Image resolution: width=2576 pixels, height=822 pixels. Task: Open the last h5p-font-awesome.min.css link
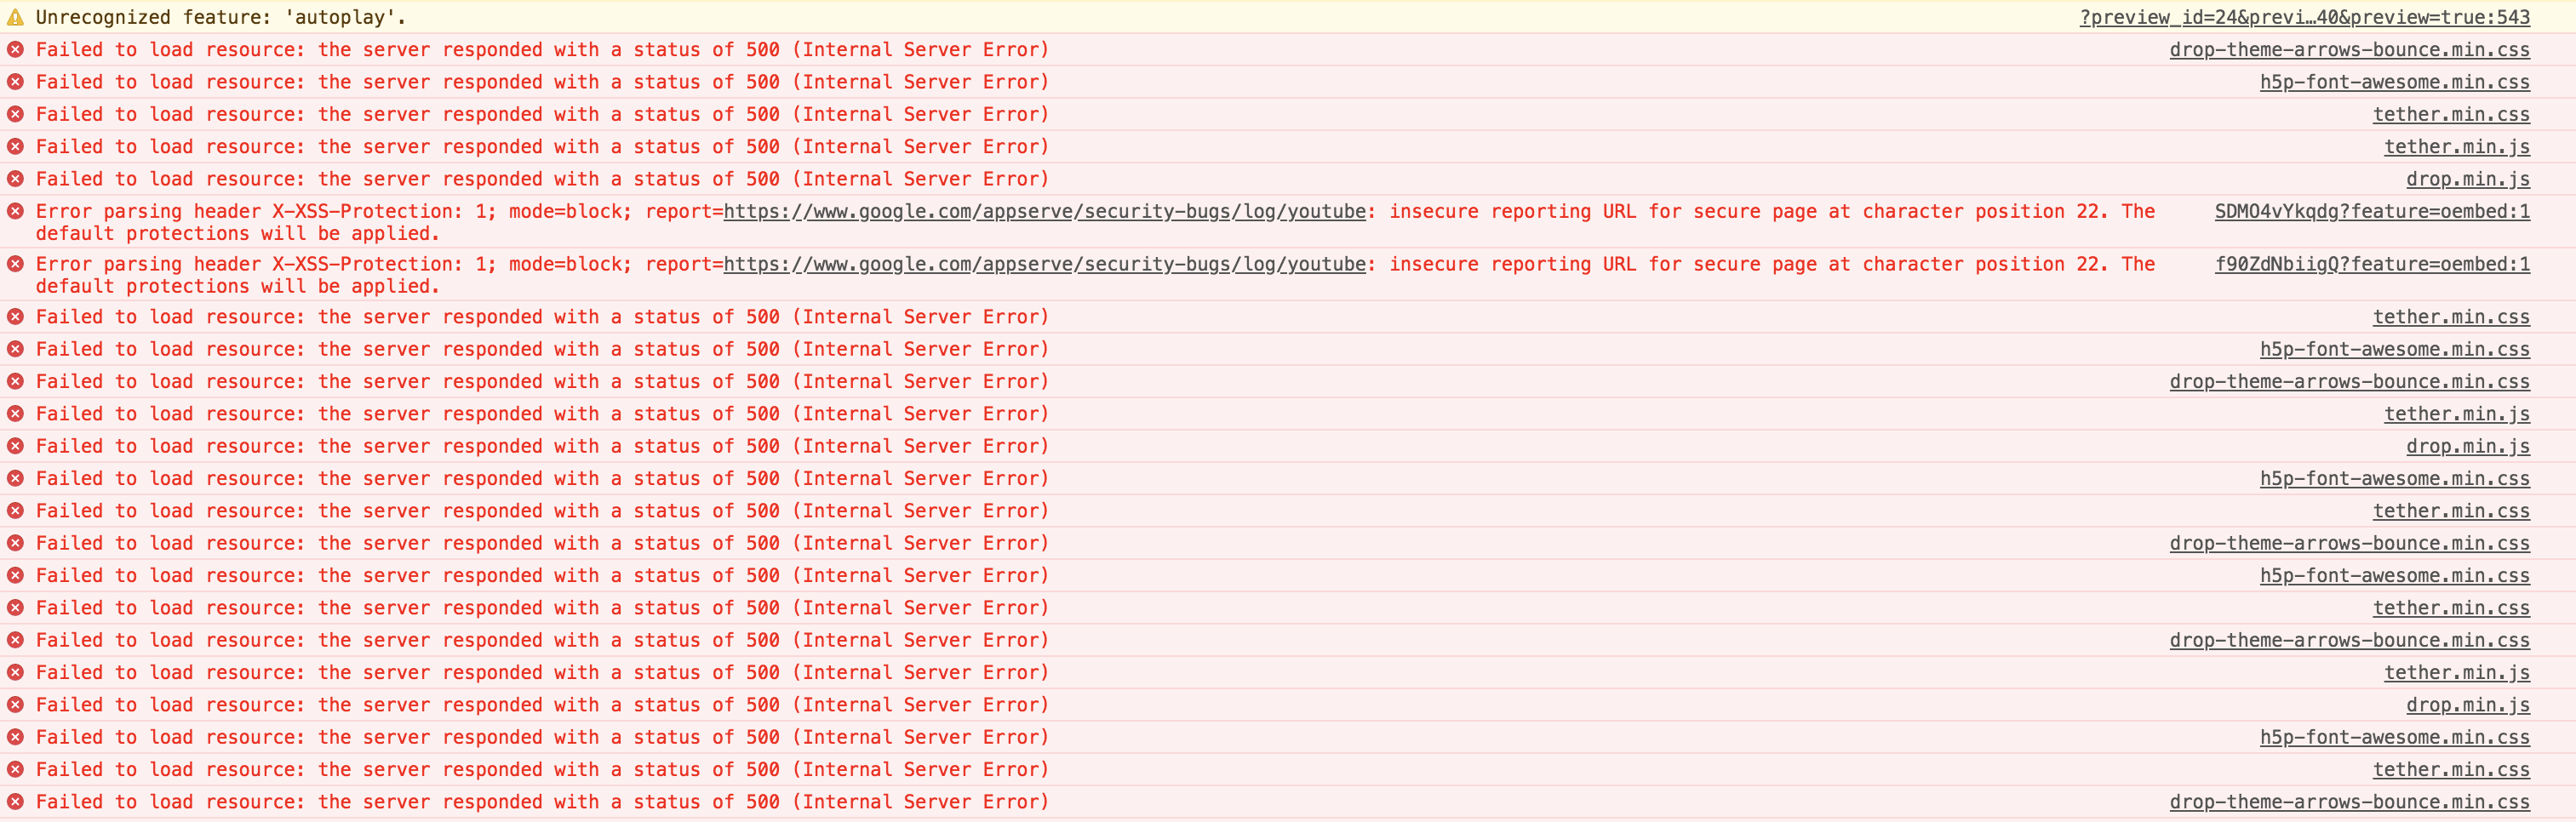tap(2394, 737)
